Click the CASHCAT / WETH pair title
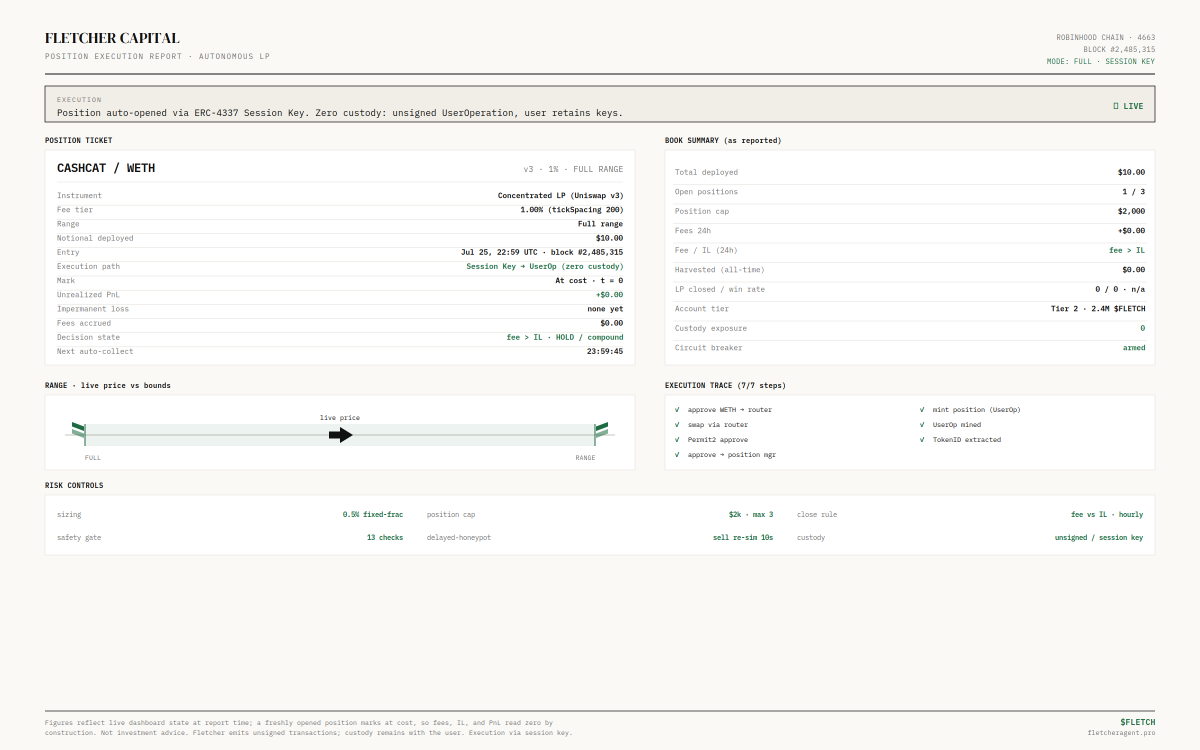Viewport: 1200px width, 750px height. pos(106,168)
